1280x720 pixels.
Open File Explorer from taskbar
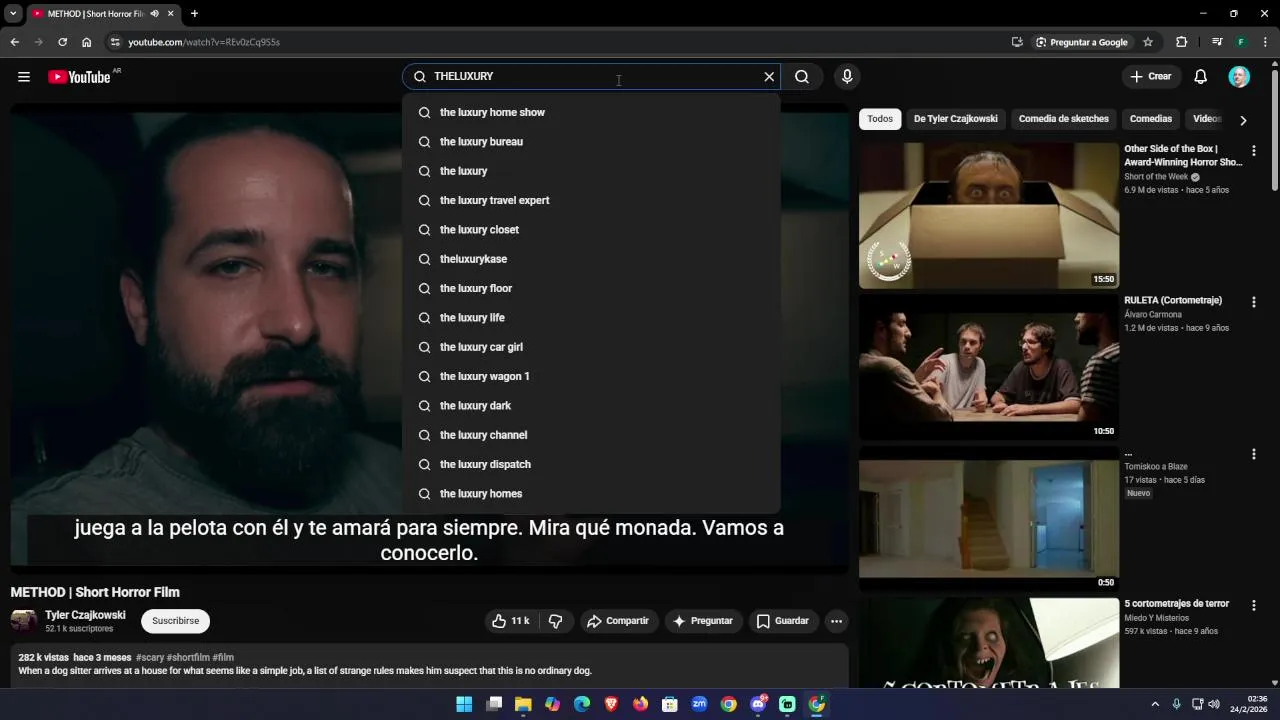tap(523, 704)
